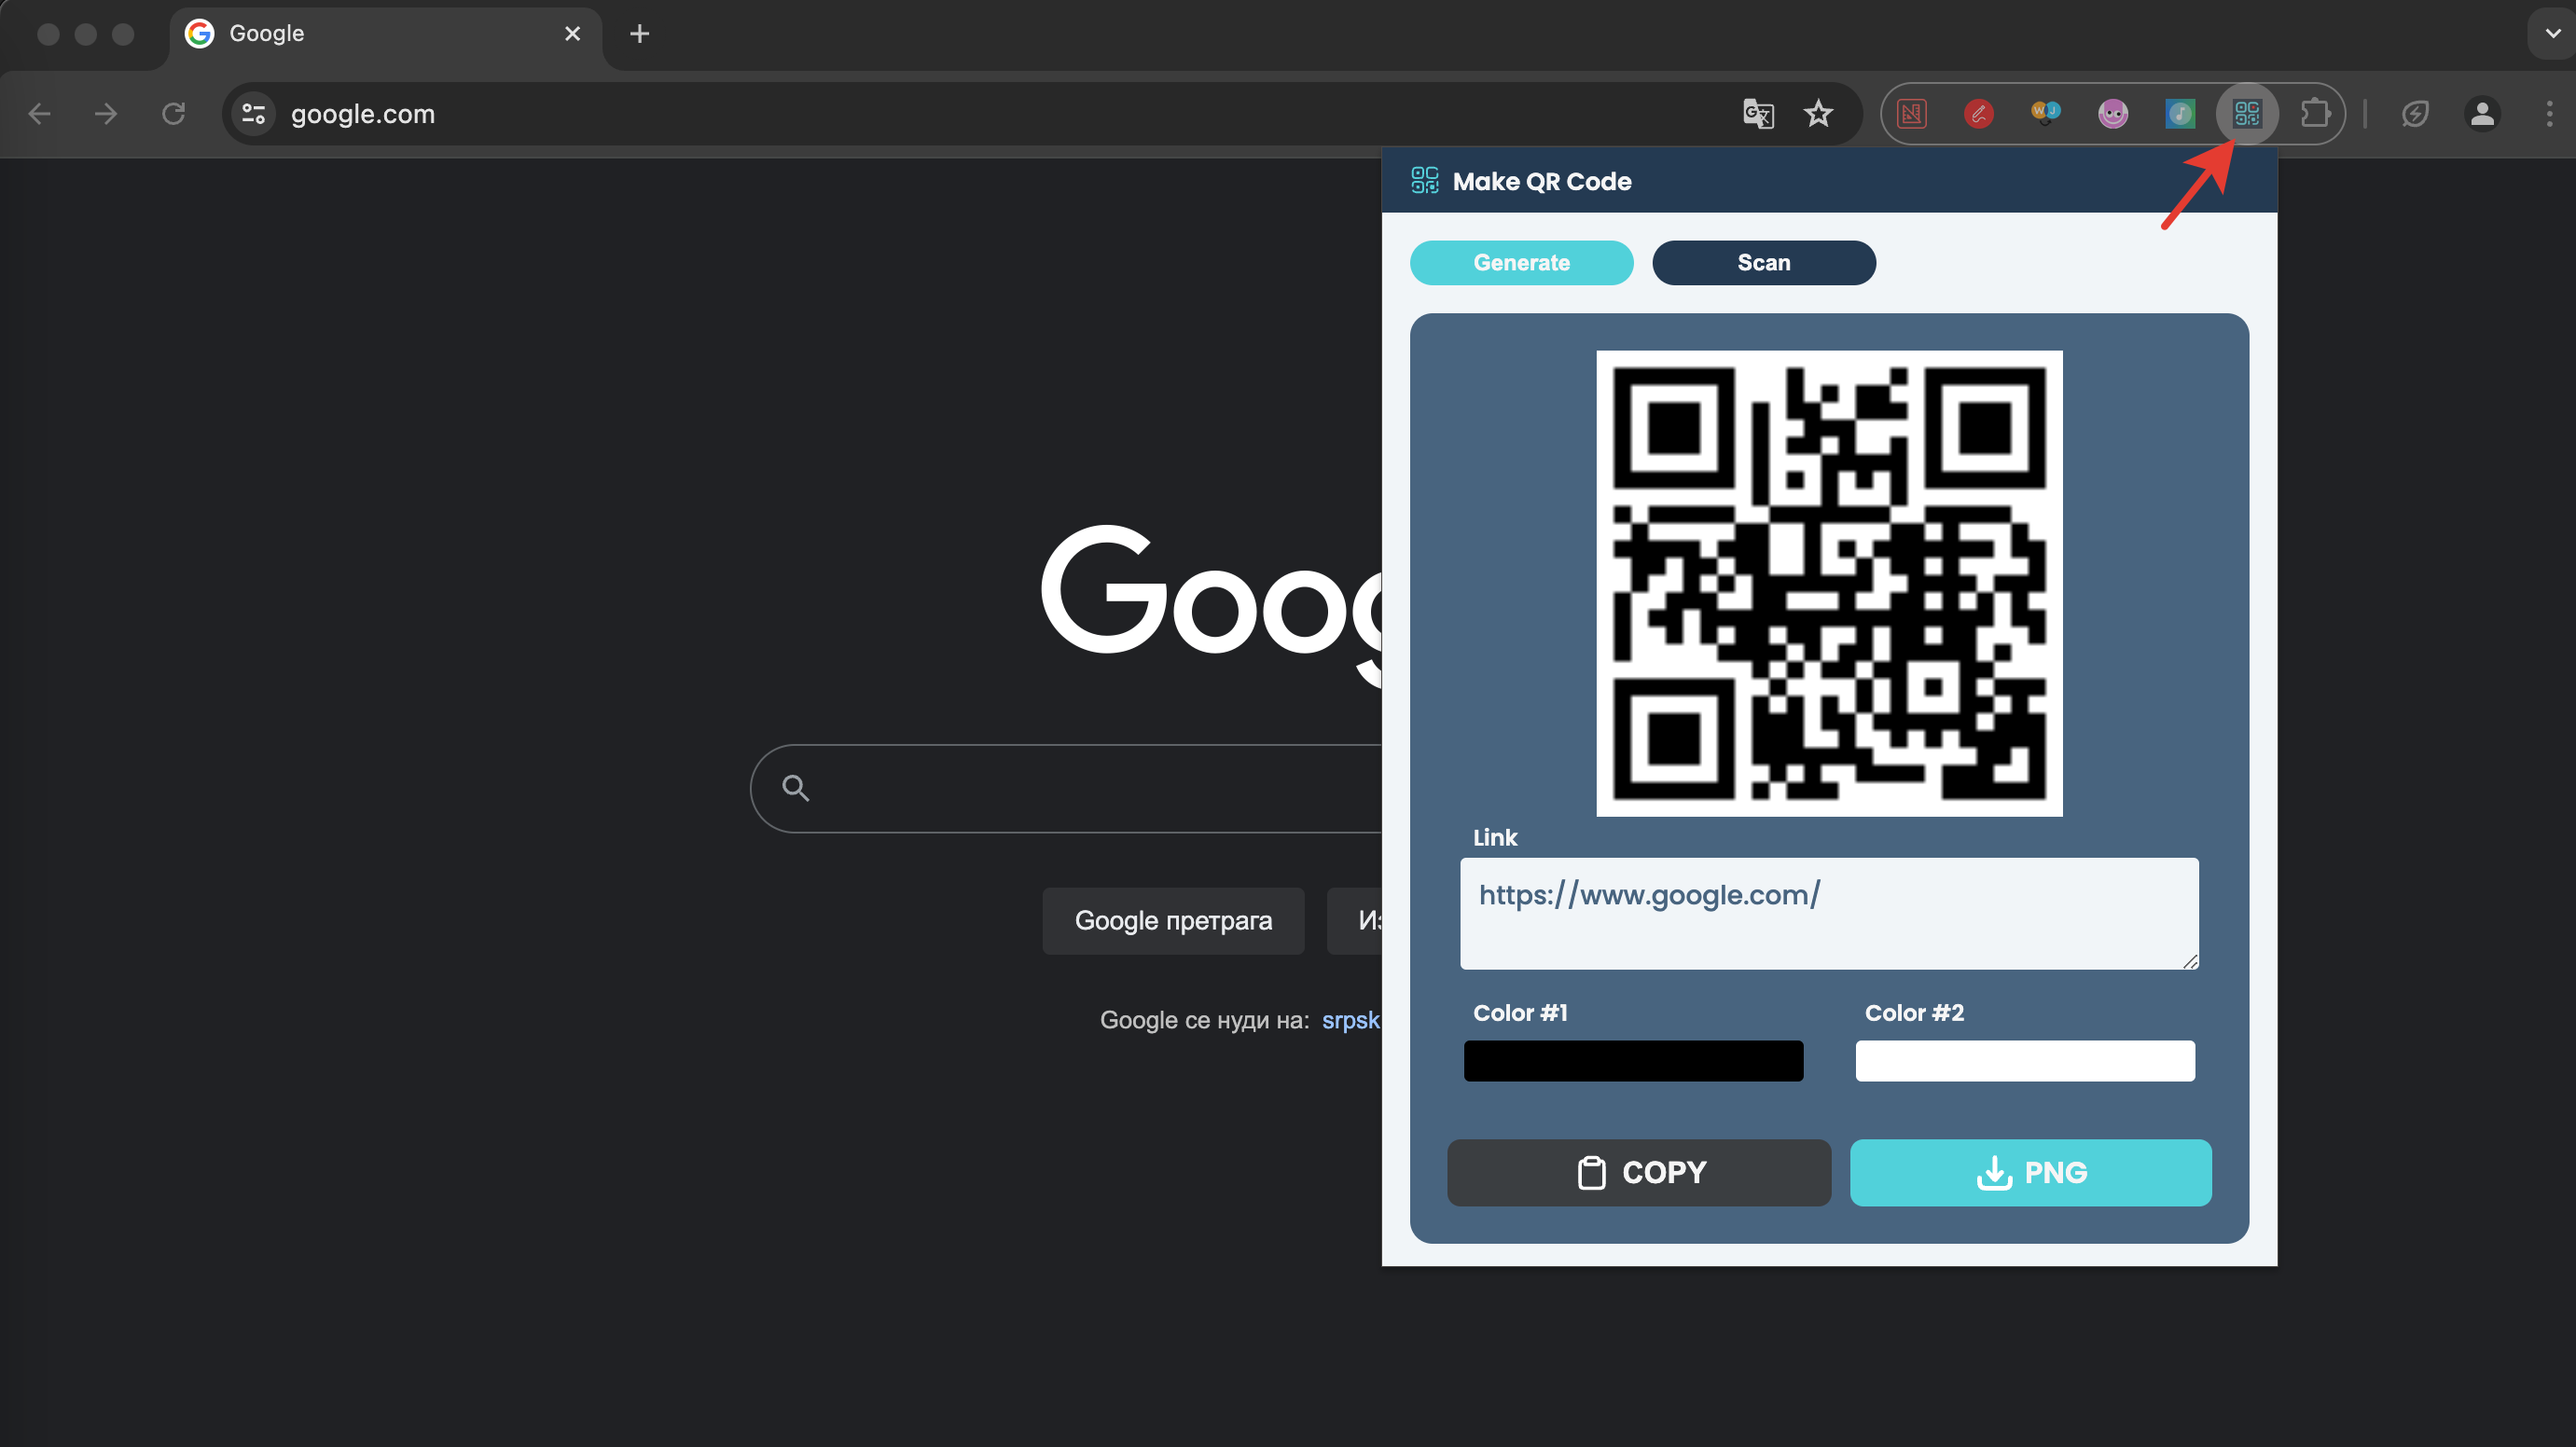The image size is (2576, 1447).
Task: Click the red pencil extension icon
Action: pyautogui.click(x=1978, y=113)
